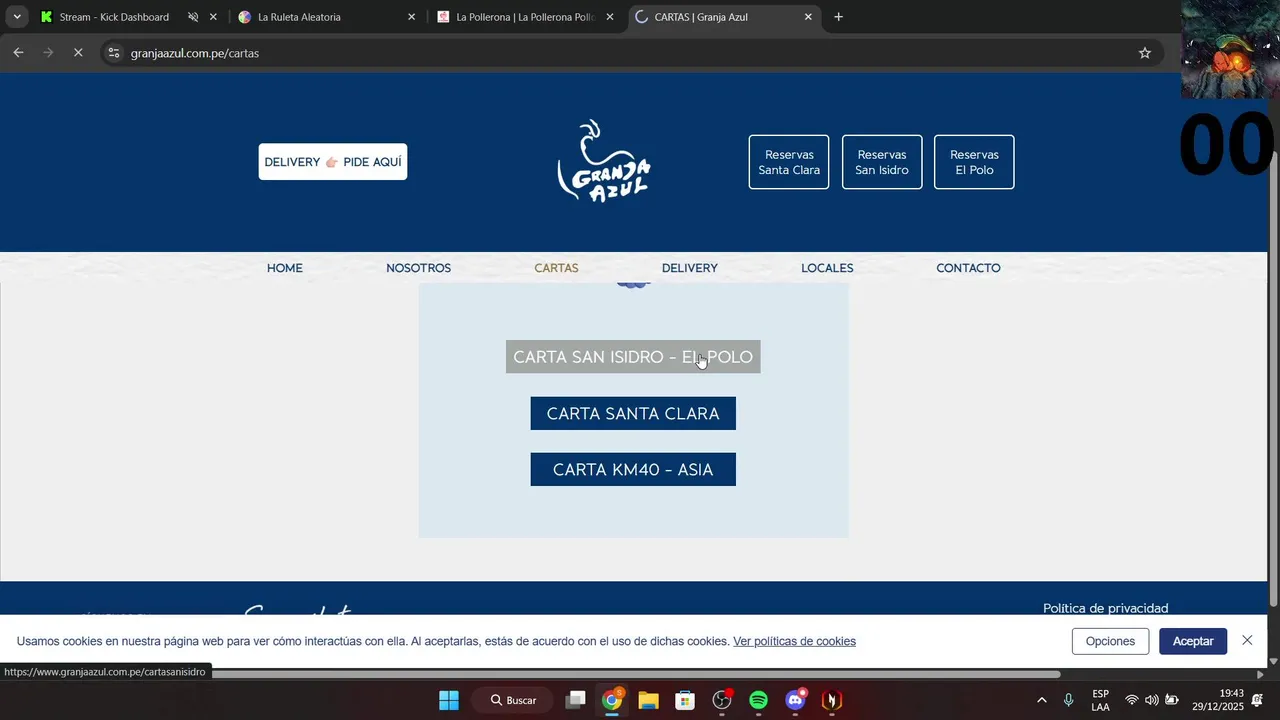Go back in the browser
The height and width of the screenshot is (720, 1280).
point(18,53)
